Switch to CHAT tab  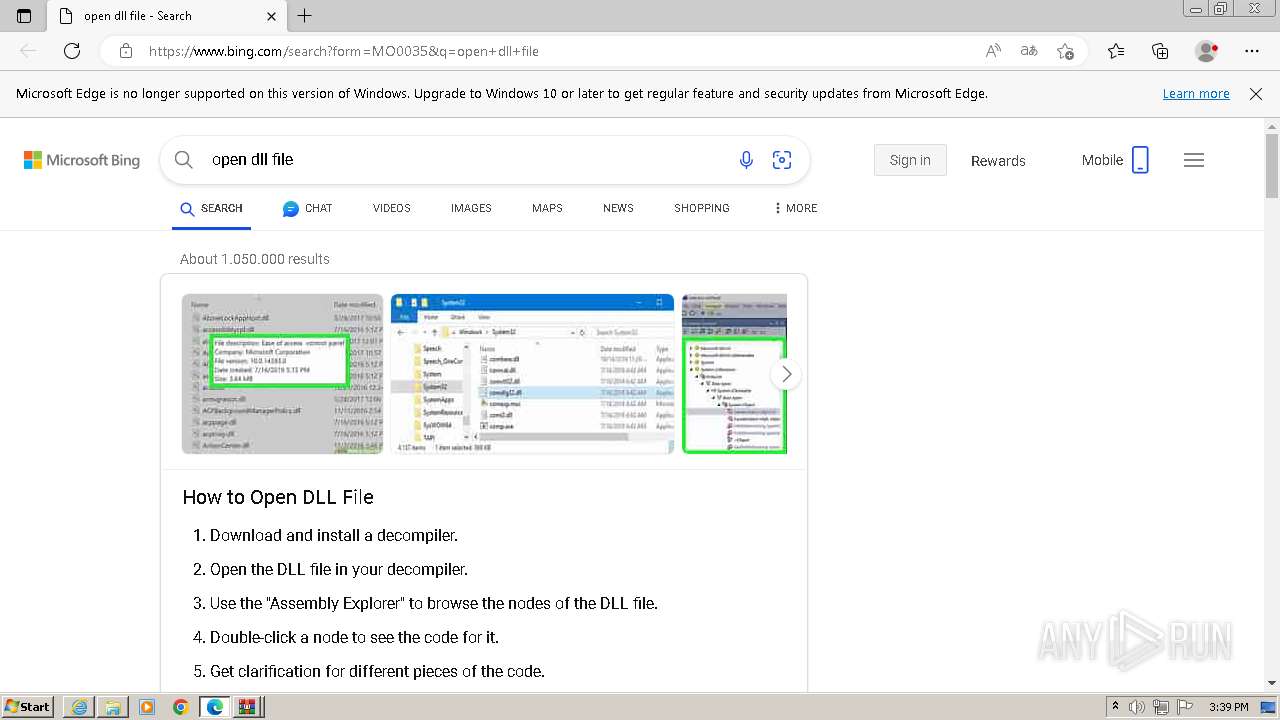307,208
